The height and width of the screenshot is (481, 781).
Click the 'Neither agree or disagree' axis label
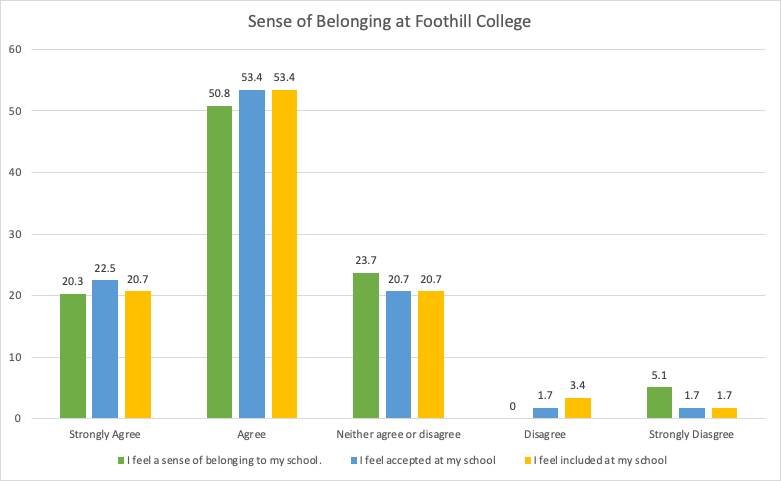click(x=398, y=435)
